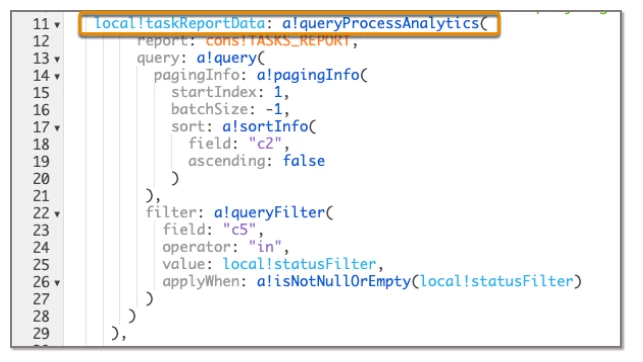Click the batchSize parameter
Screen dimensions: 643x362
[209, 109]
